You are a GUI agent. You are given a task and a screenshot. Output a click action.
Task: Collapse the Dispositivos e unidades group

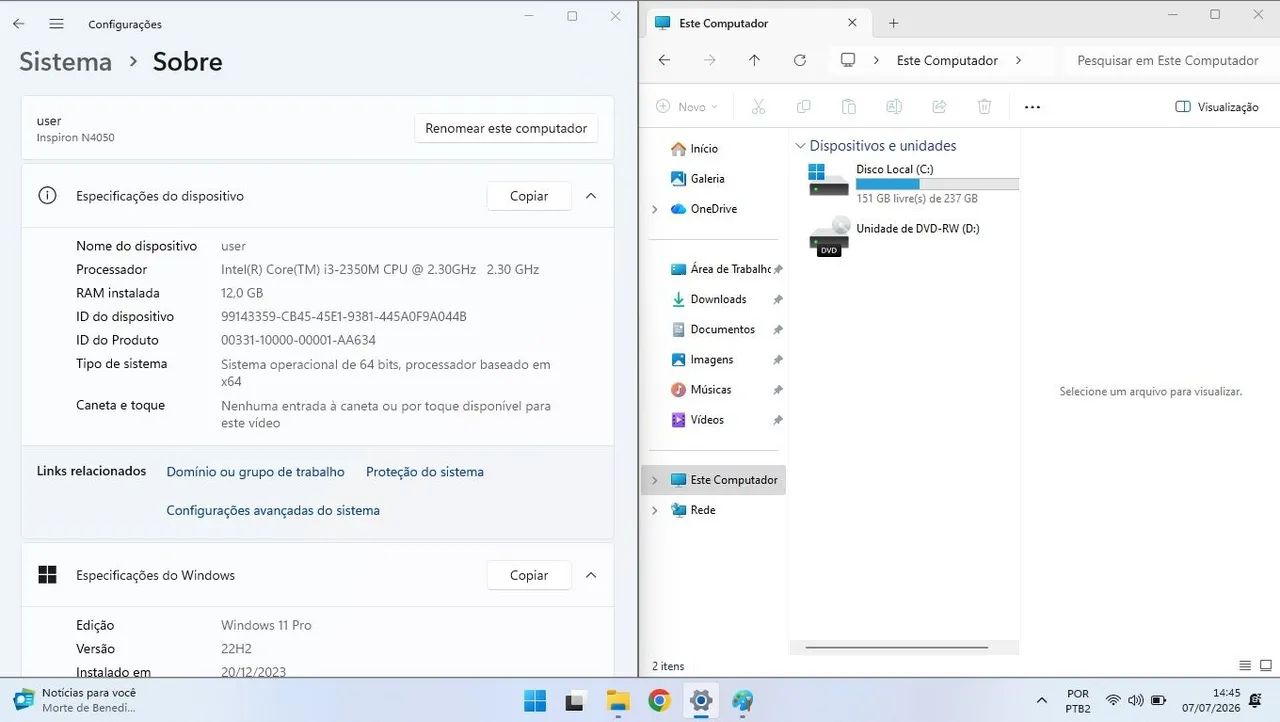click(800, 146)
